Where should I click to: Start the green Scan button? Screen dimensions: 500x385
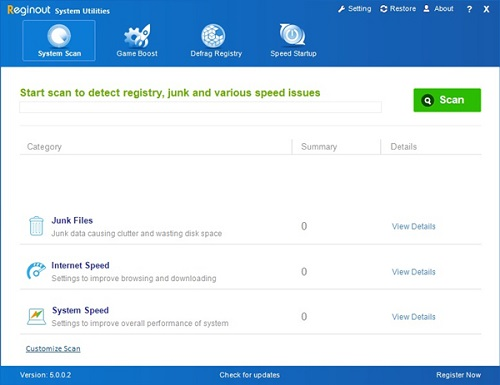tap(447, 100)
